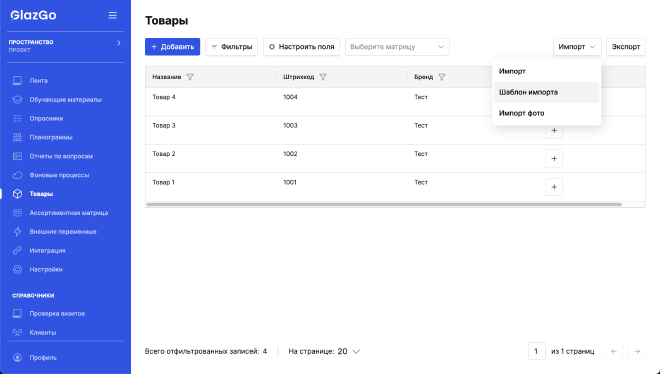This screenshot has height=374, width=660.
Task: Filter by Штрихкод column funnel icon
Action: [x=323, y=77]
